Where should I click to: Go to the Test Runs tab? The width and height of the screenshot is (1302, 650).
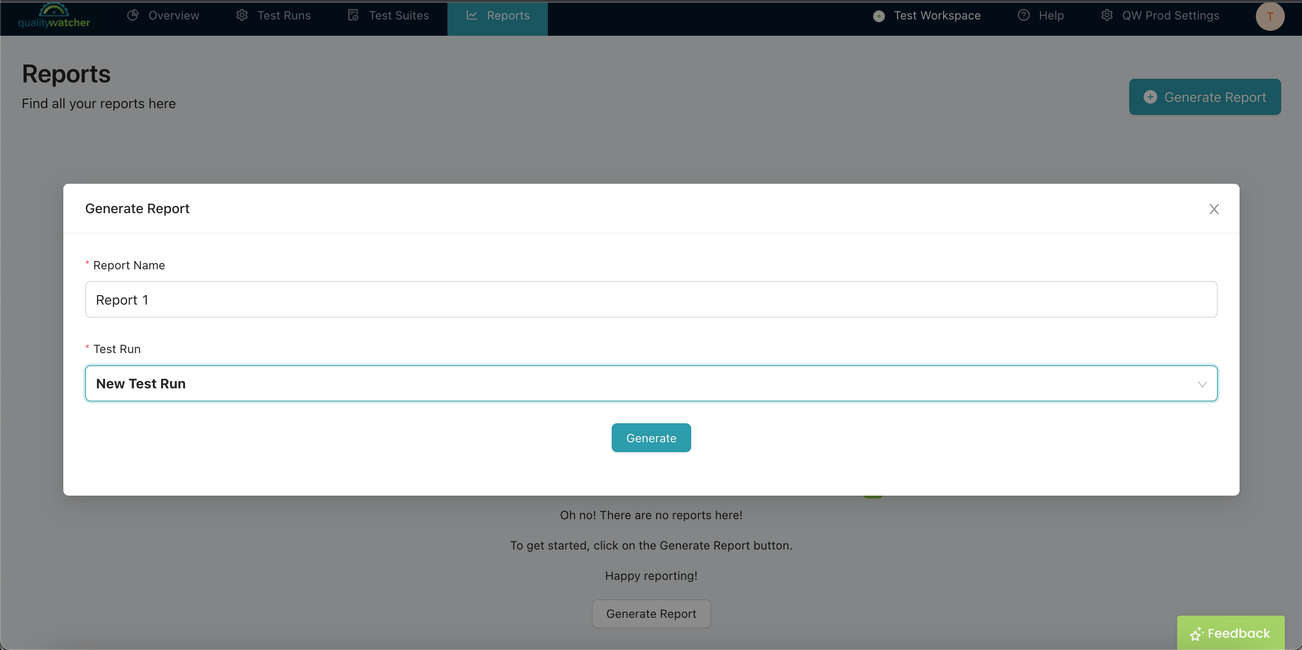pyautogui.click(x=273, y=16)
